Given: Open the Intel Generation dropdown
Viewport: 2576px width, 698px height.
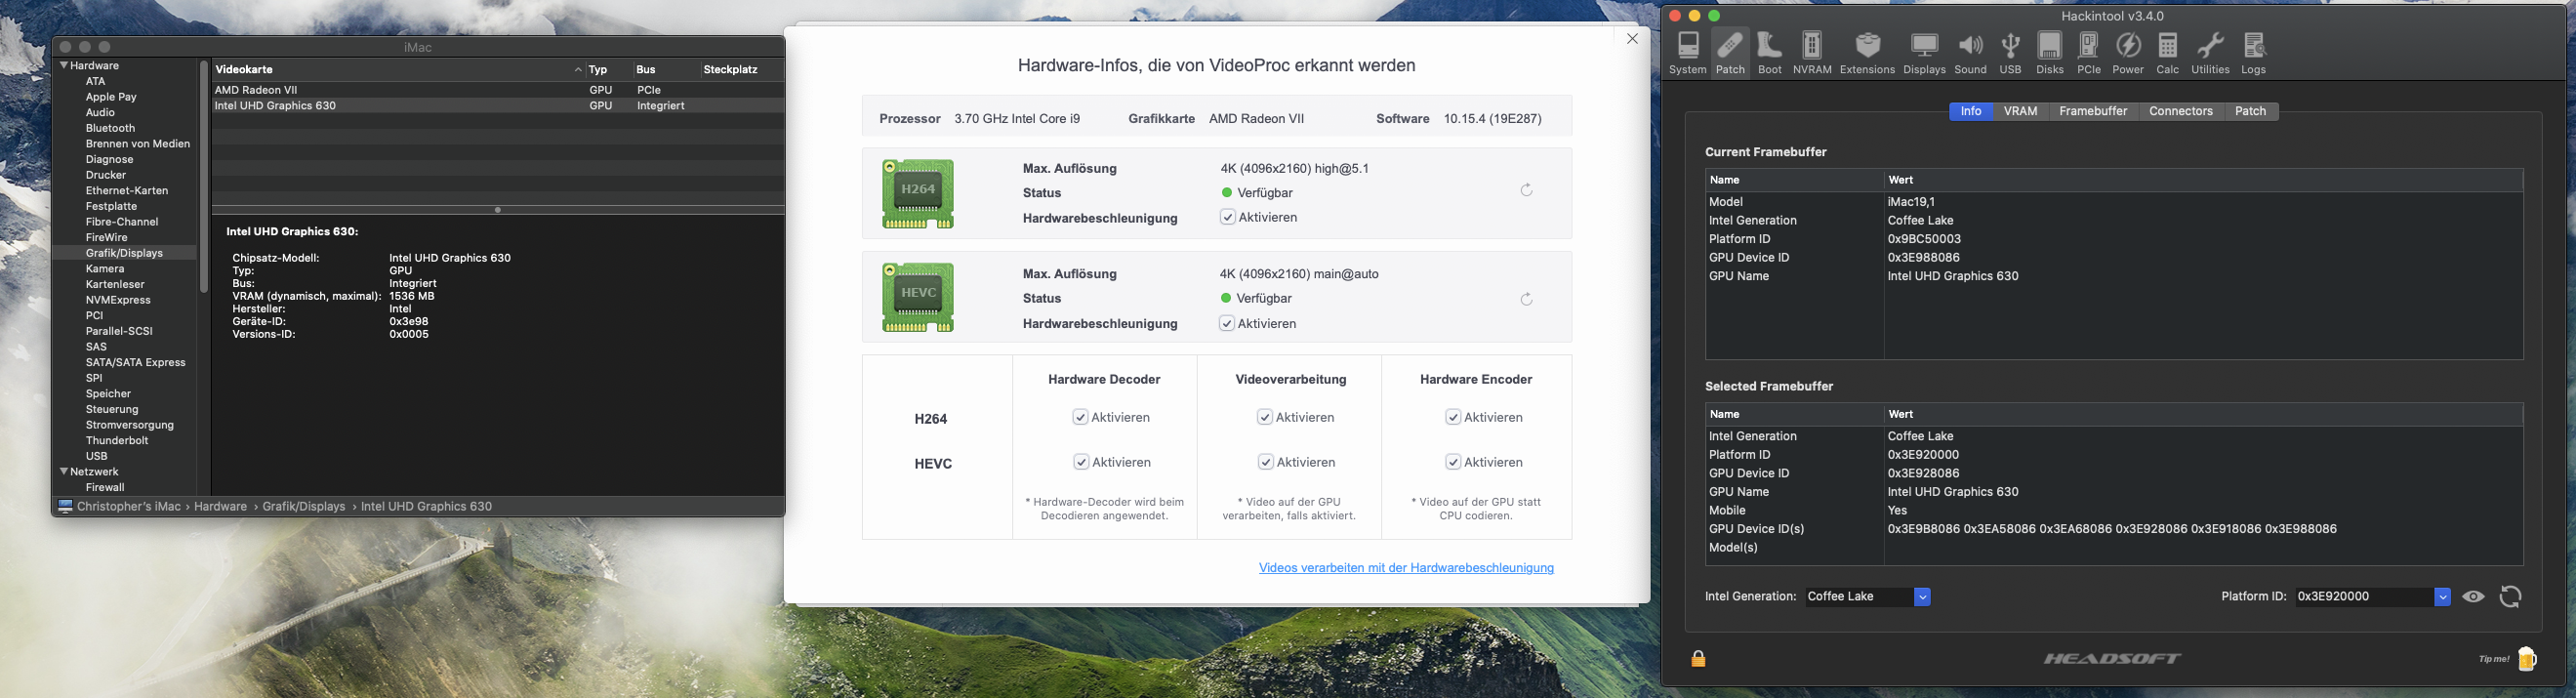Looking at the screenshot, I should click(x=1868, y=597).
